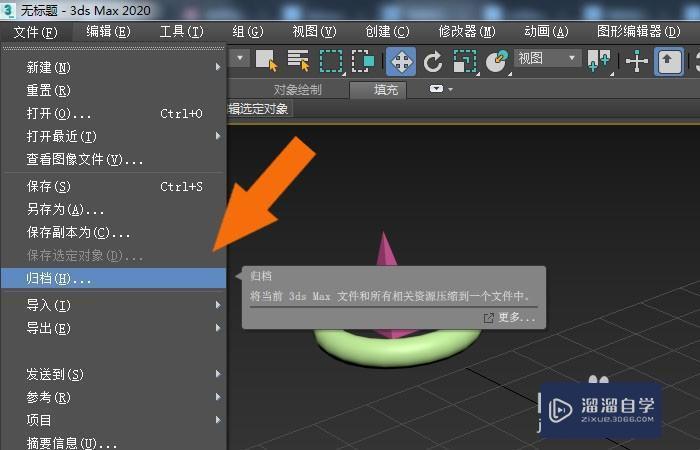The width and height of the screenshot is (700, 450).
Task: Open the 动画(A) menu
Action: coord(546,32)
